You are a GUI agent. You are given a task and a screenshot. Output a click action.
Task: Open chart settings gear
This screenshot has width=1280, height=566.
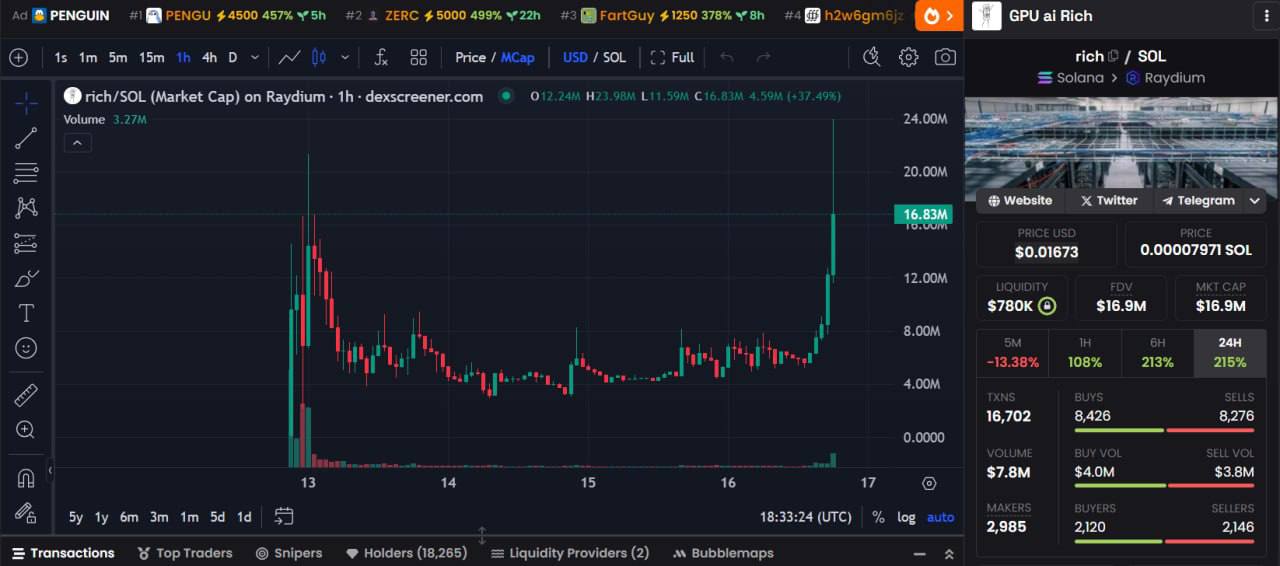click(908, 57)
